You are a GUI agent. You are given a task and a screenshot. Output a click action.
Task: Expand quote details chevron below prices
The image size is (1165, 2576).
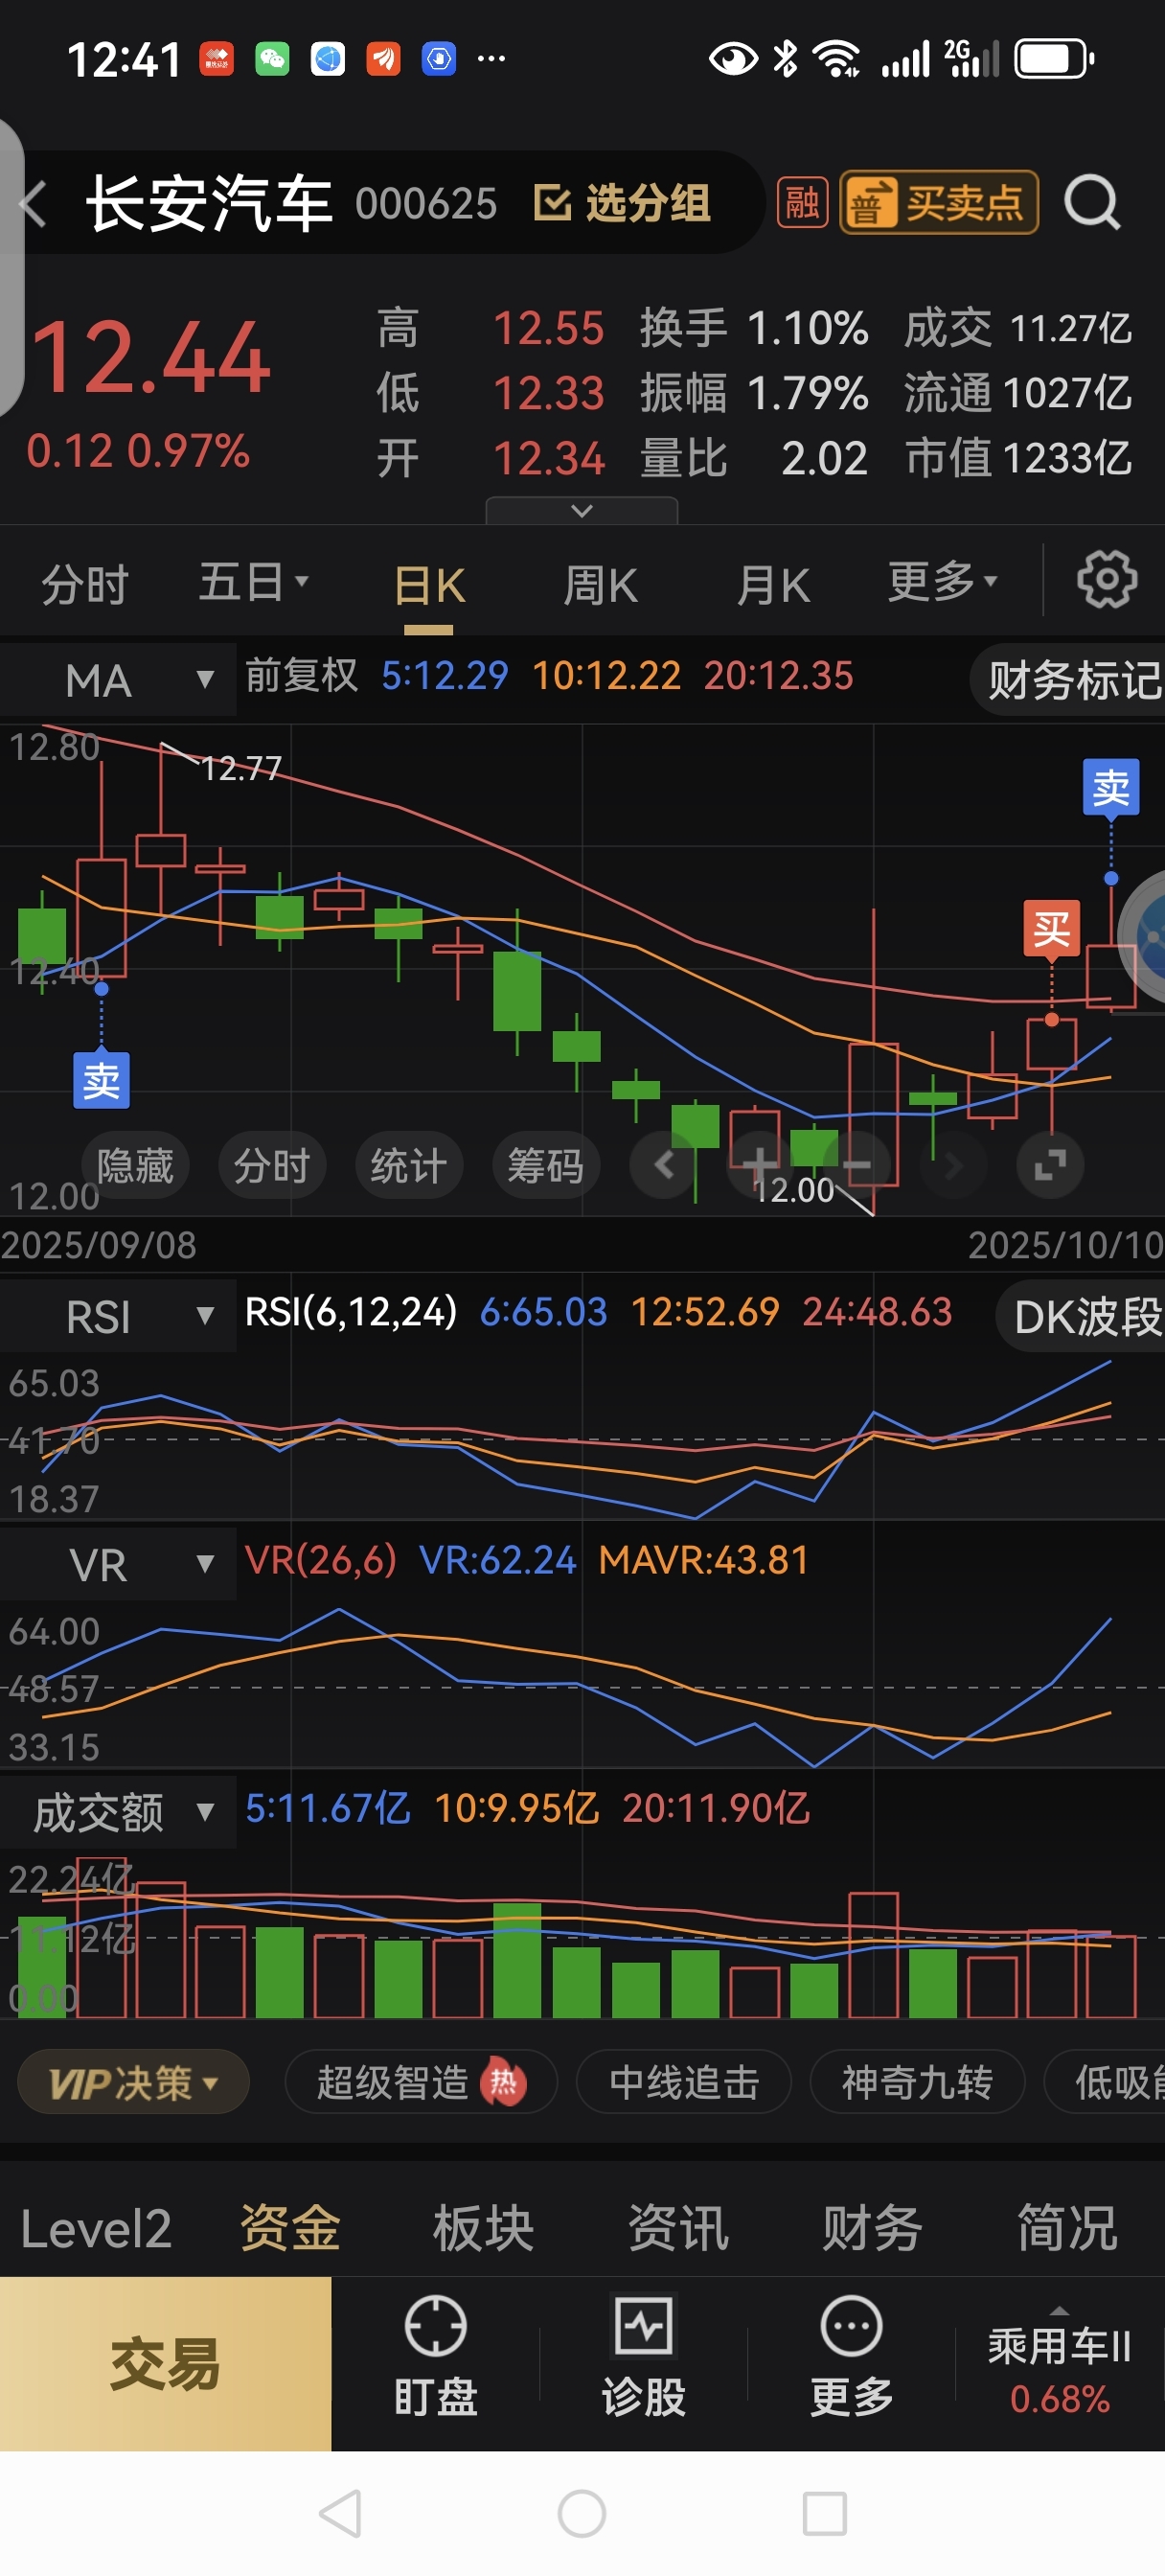point(581,510)
